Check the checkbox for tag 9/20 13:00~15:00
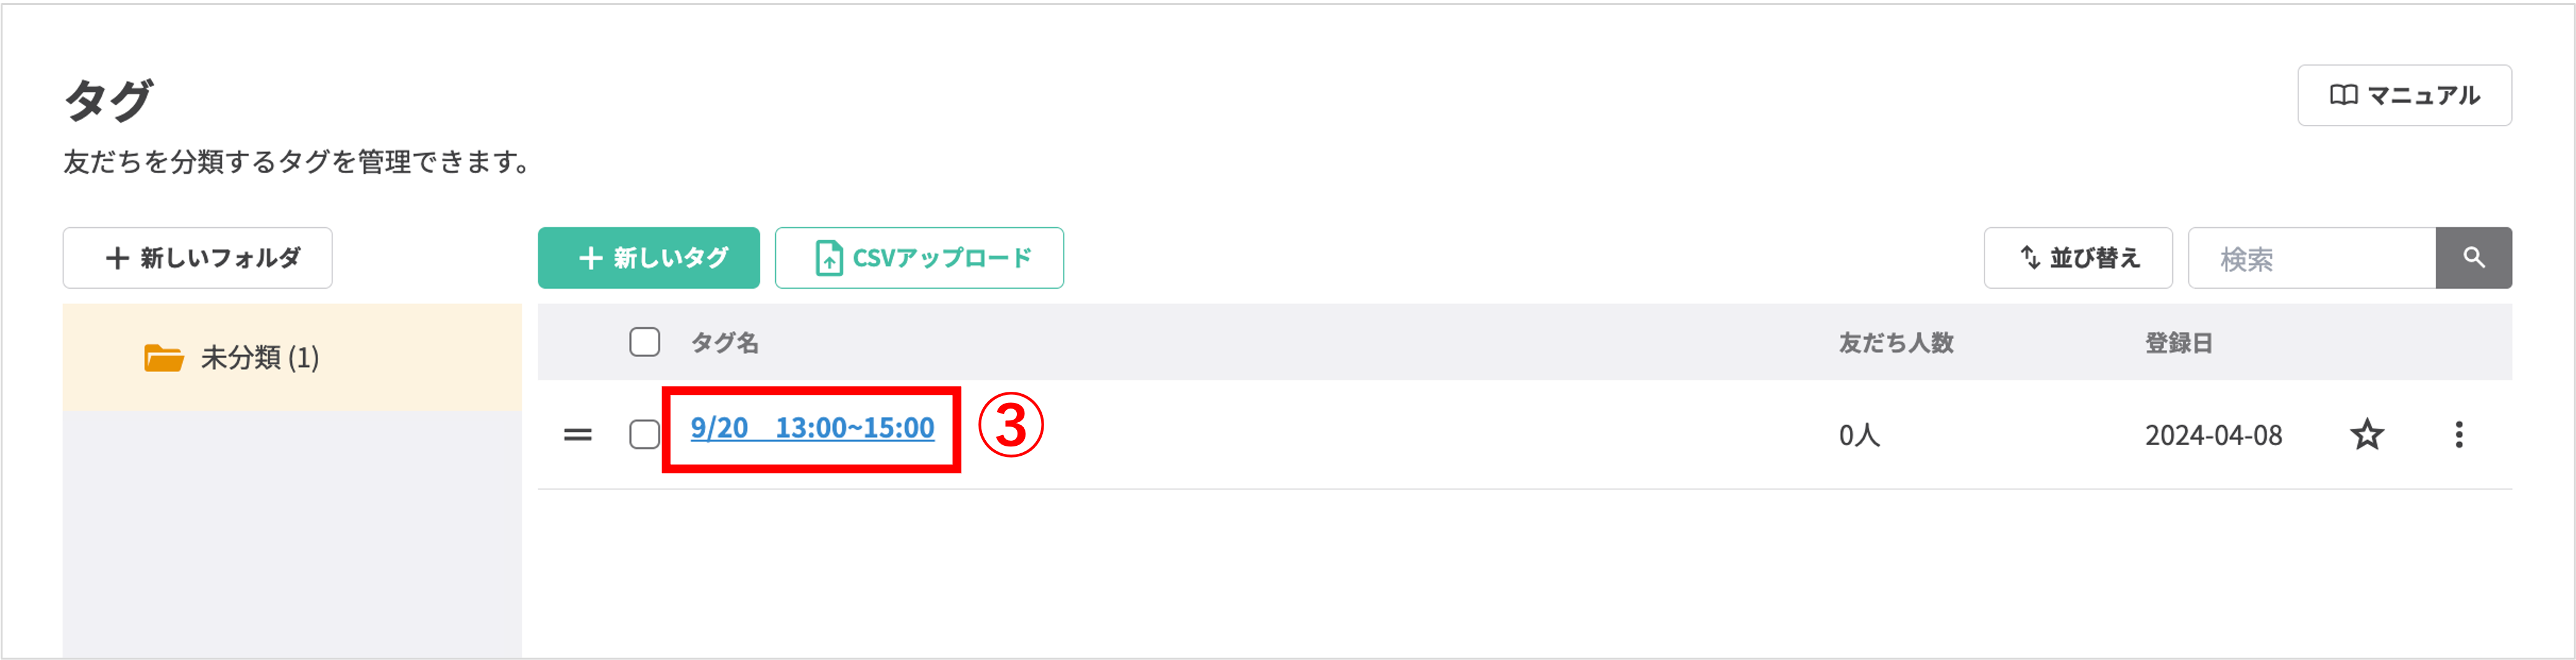Image resolution: width=2576 pixels, height=660 pixels. point(644,433)
